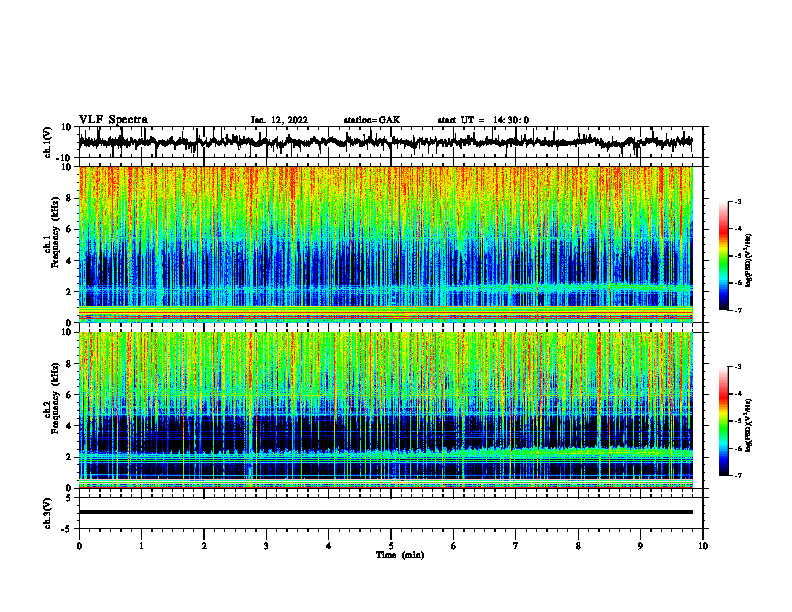The width and height of the screenshot is (792, 612).
Task: Select the "start UT = 14:30: 0" text
Action: [483, 120]
